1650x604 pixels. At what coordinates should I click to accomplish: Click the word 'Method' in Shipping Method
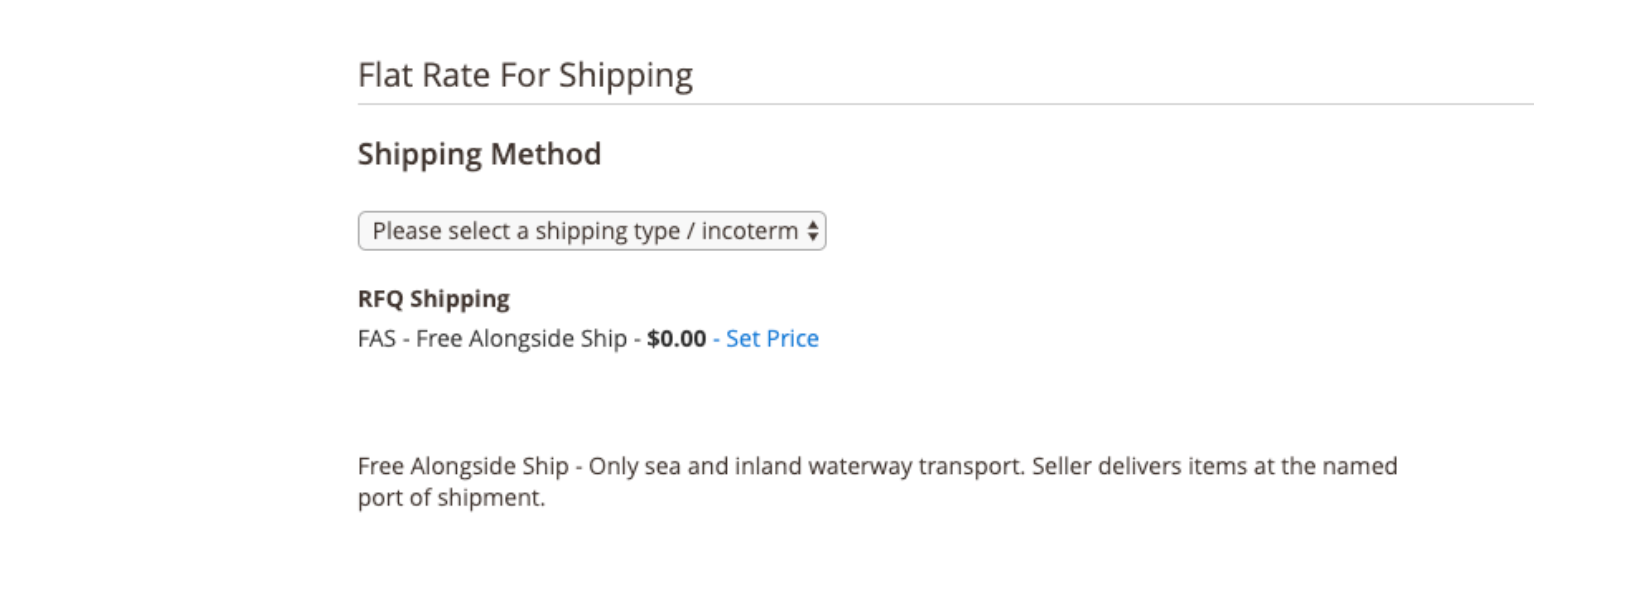[x=545, y=154]
